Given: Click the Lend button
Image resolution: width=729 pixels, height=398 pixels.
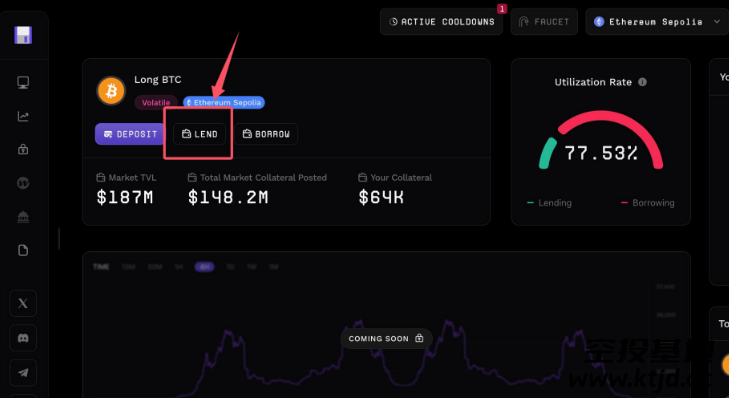Looking at the screenshot, I should pos(199,134).
